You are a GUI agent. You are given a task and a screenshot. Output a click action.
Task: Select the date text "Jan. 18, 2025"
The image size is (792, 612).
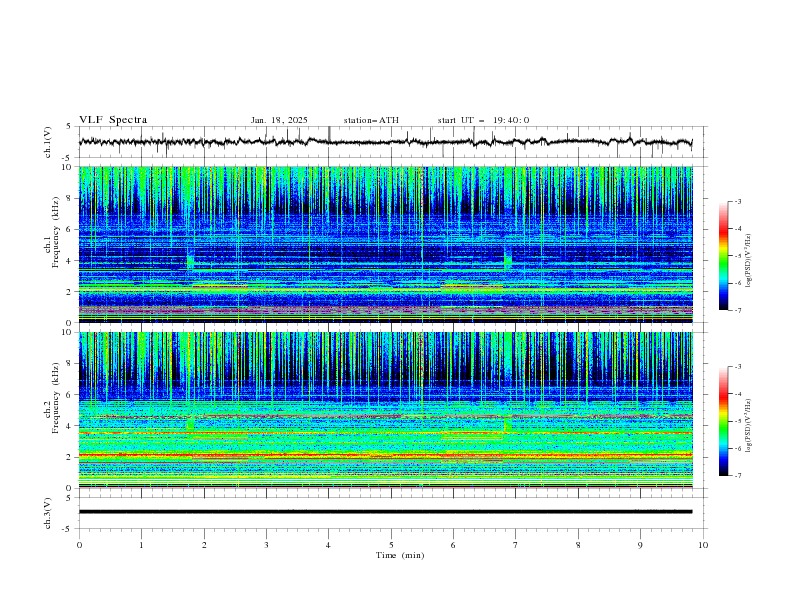pyautogui.click(x=279, y=120)
